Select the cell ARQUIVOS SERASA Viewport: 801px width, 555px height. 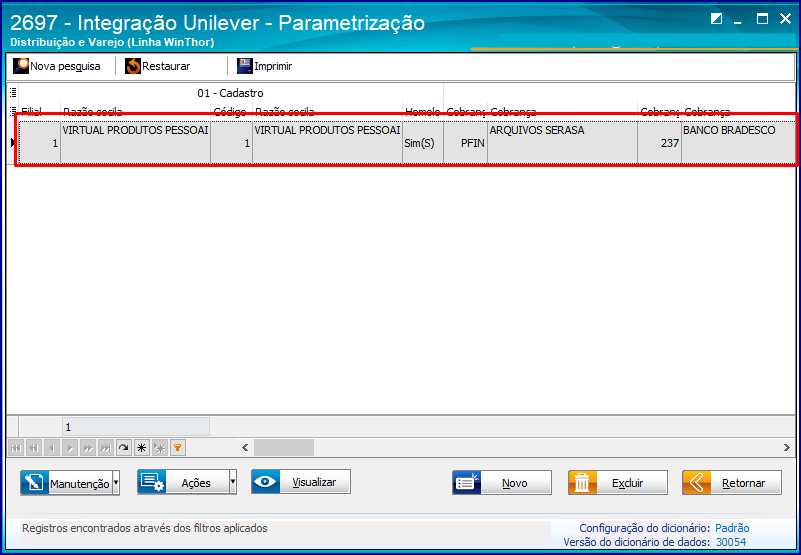(x=562, y=143)
